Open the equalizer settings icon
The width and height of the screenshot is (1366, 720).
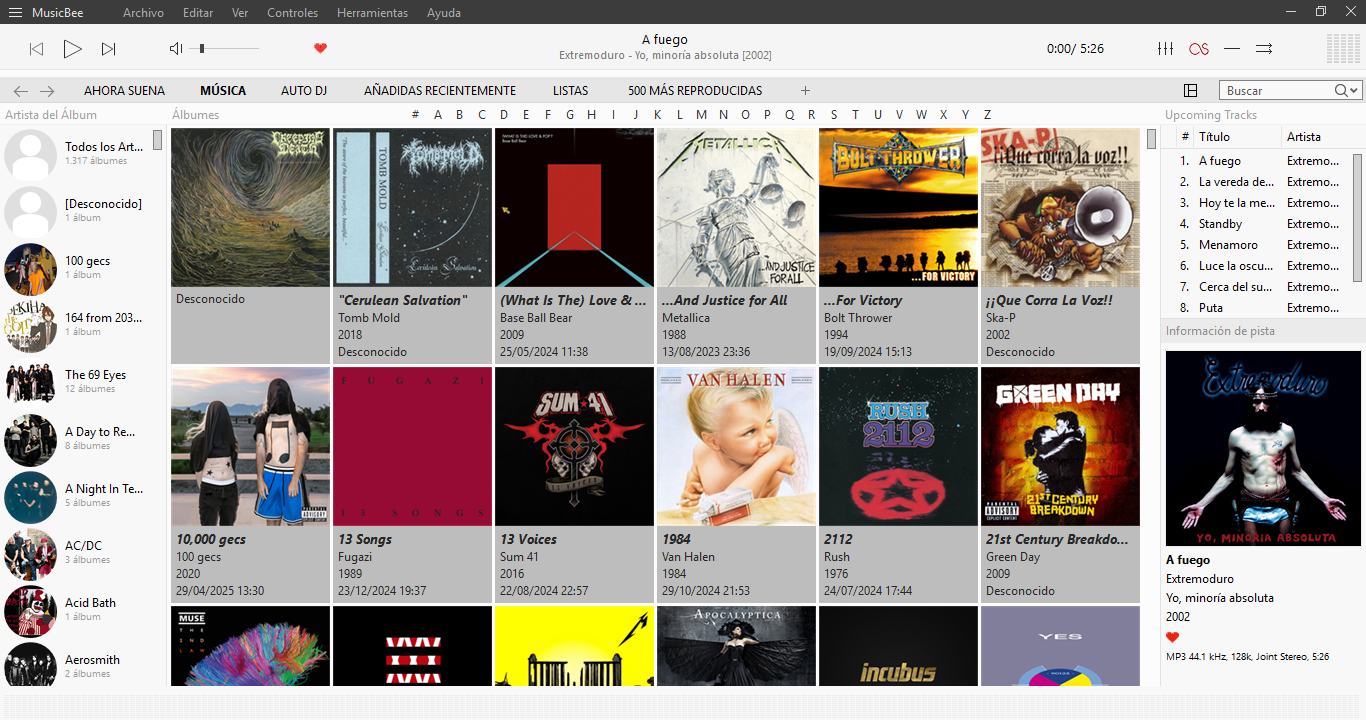(1165, 48)
